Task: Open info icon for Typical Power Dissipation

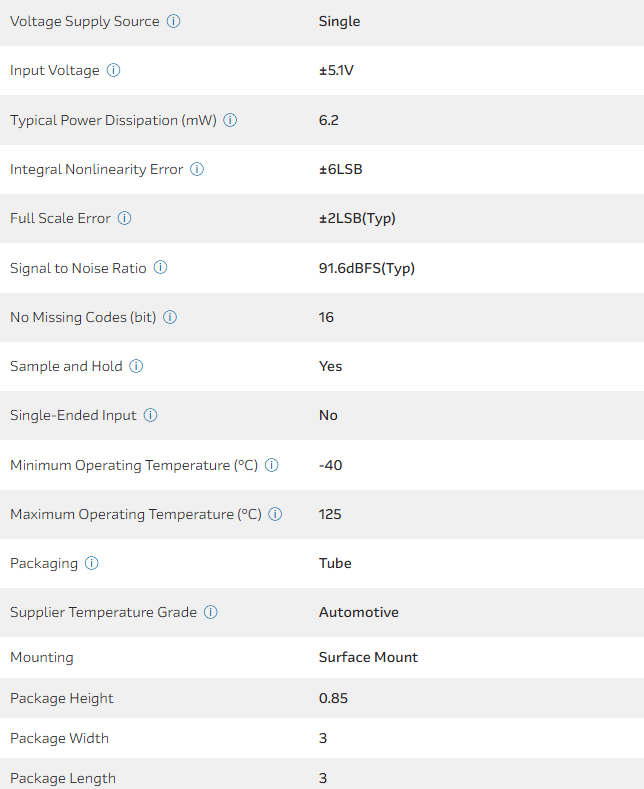Action: point(230,120)
